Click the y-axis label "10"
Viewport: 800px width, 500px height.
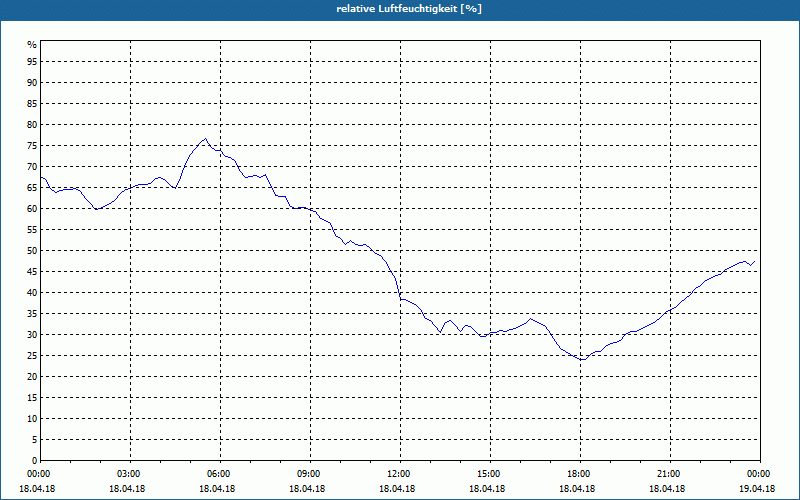(x=32, y=419)
